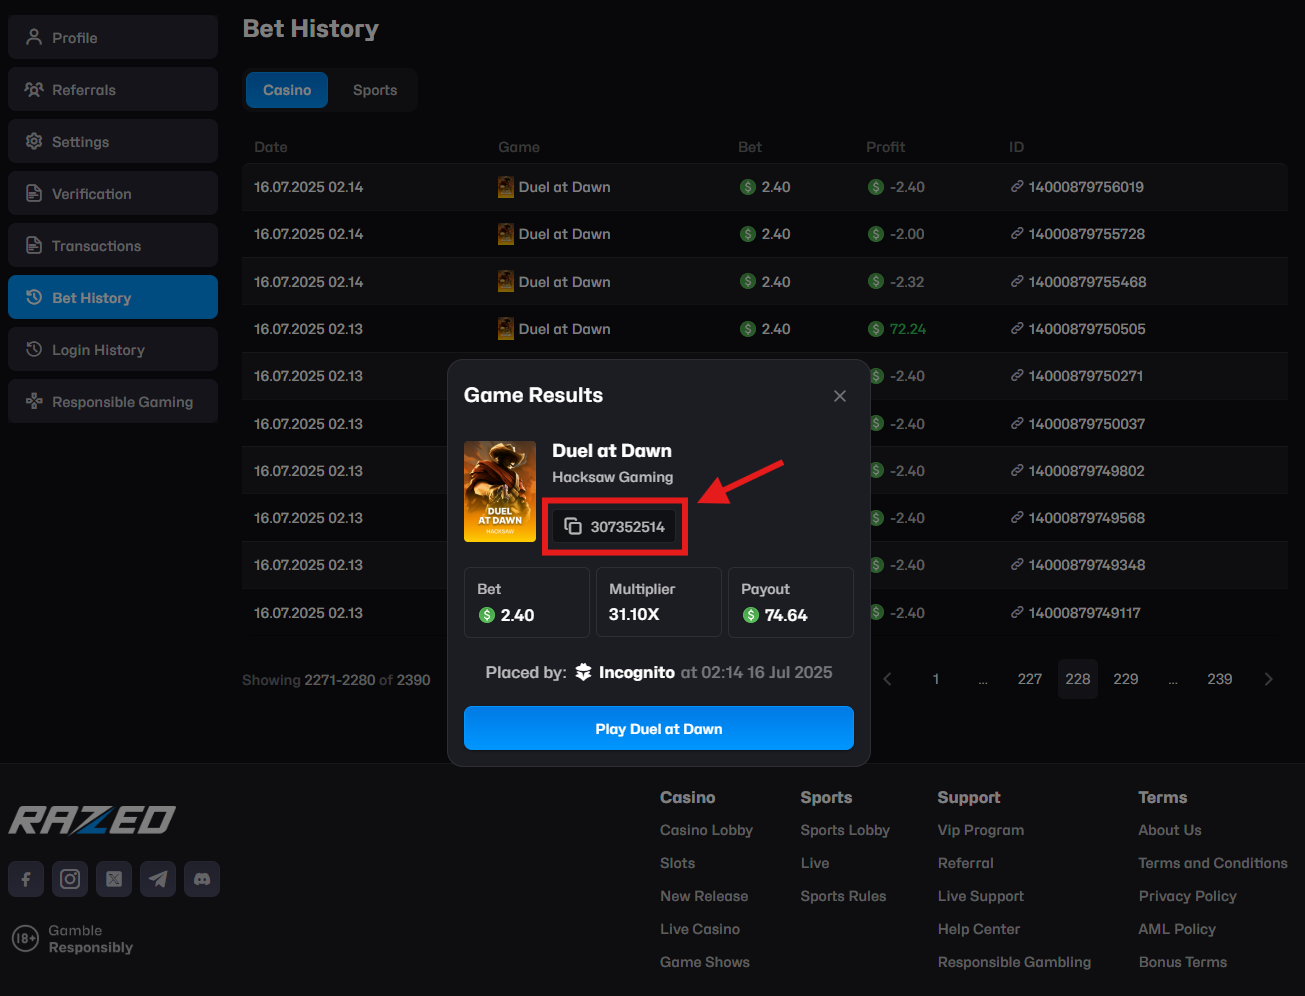1305x996 pixels.
Task: Click the Duel at Dawn game thumbnail
Action: (x=500, y=492)
